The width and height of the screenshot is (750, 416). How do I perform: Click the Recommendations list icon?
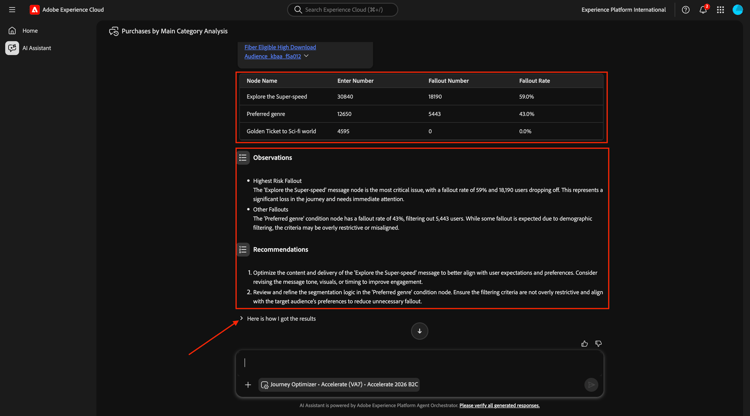(243, 250)
